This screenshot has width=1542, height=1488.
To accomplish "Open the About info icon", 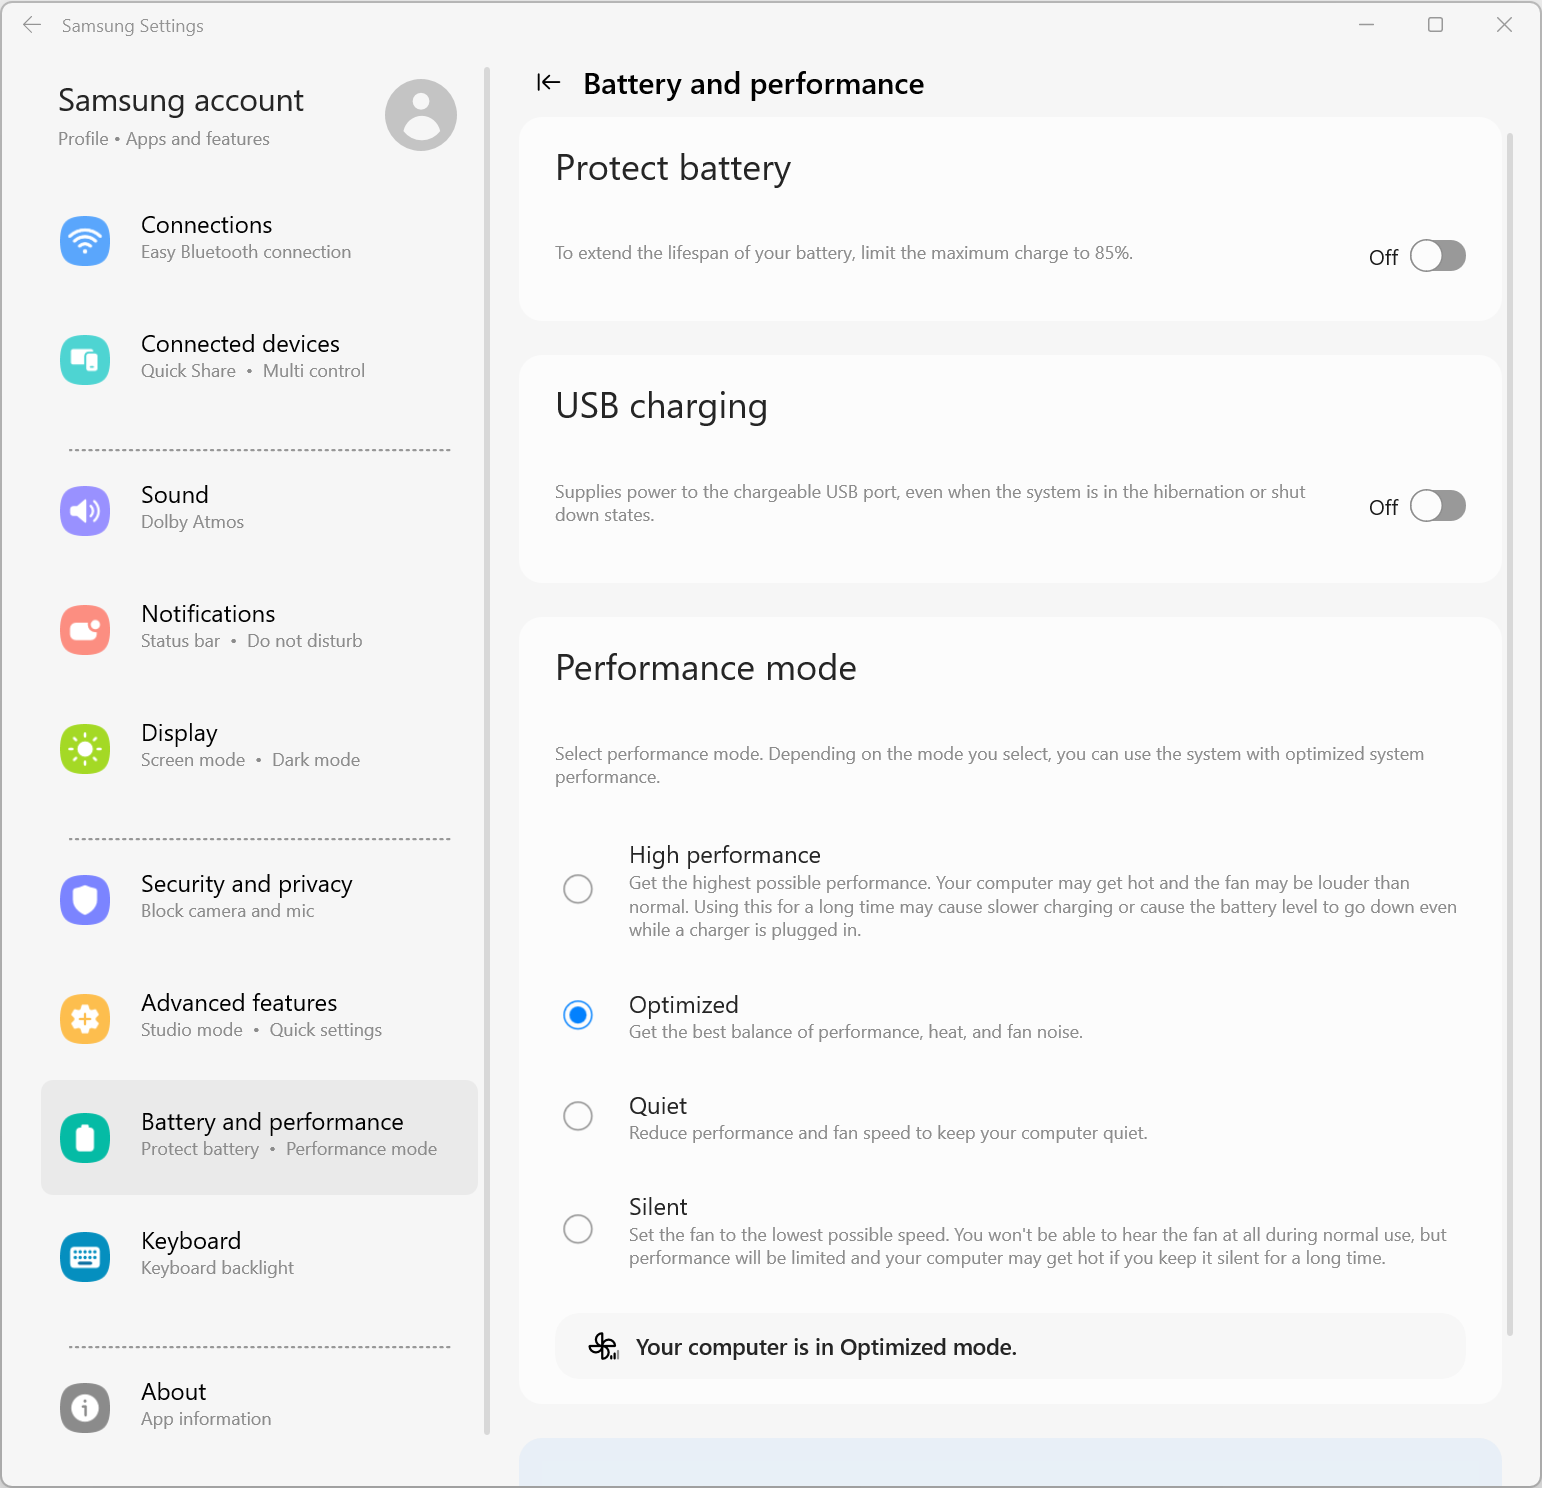I will pyautogui.click(x=85, y=1408).
